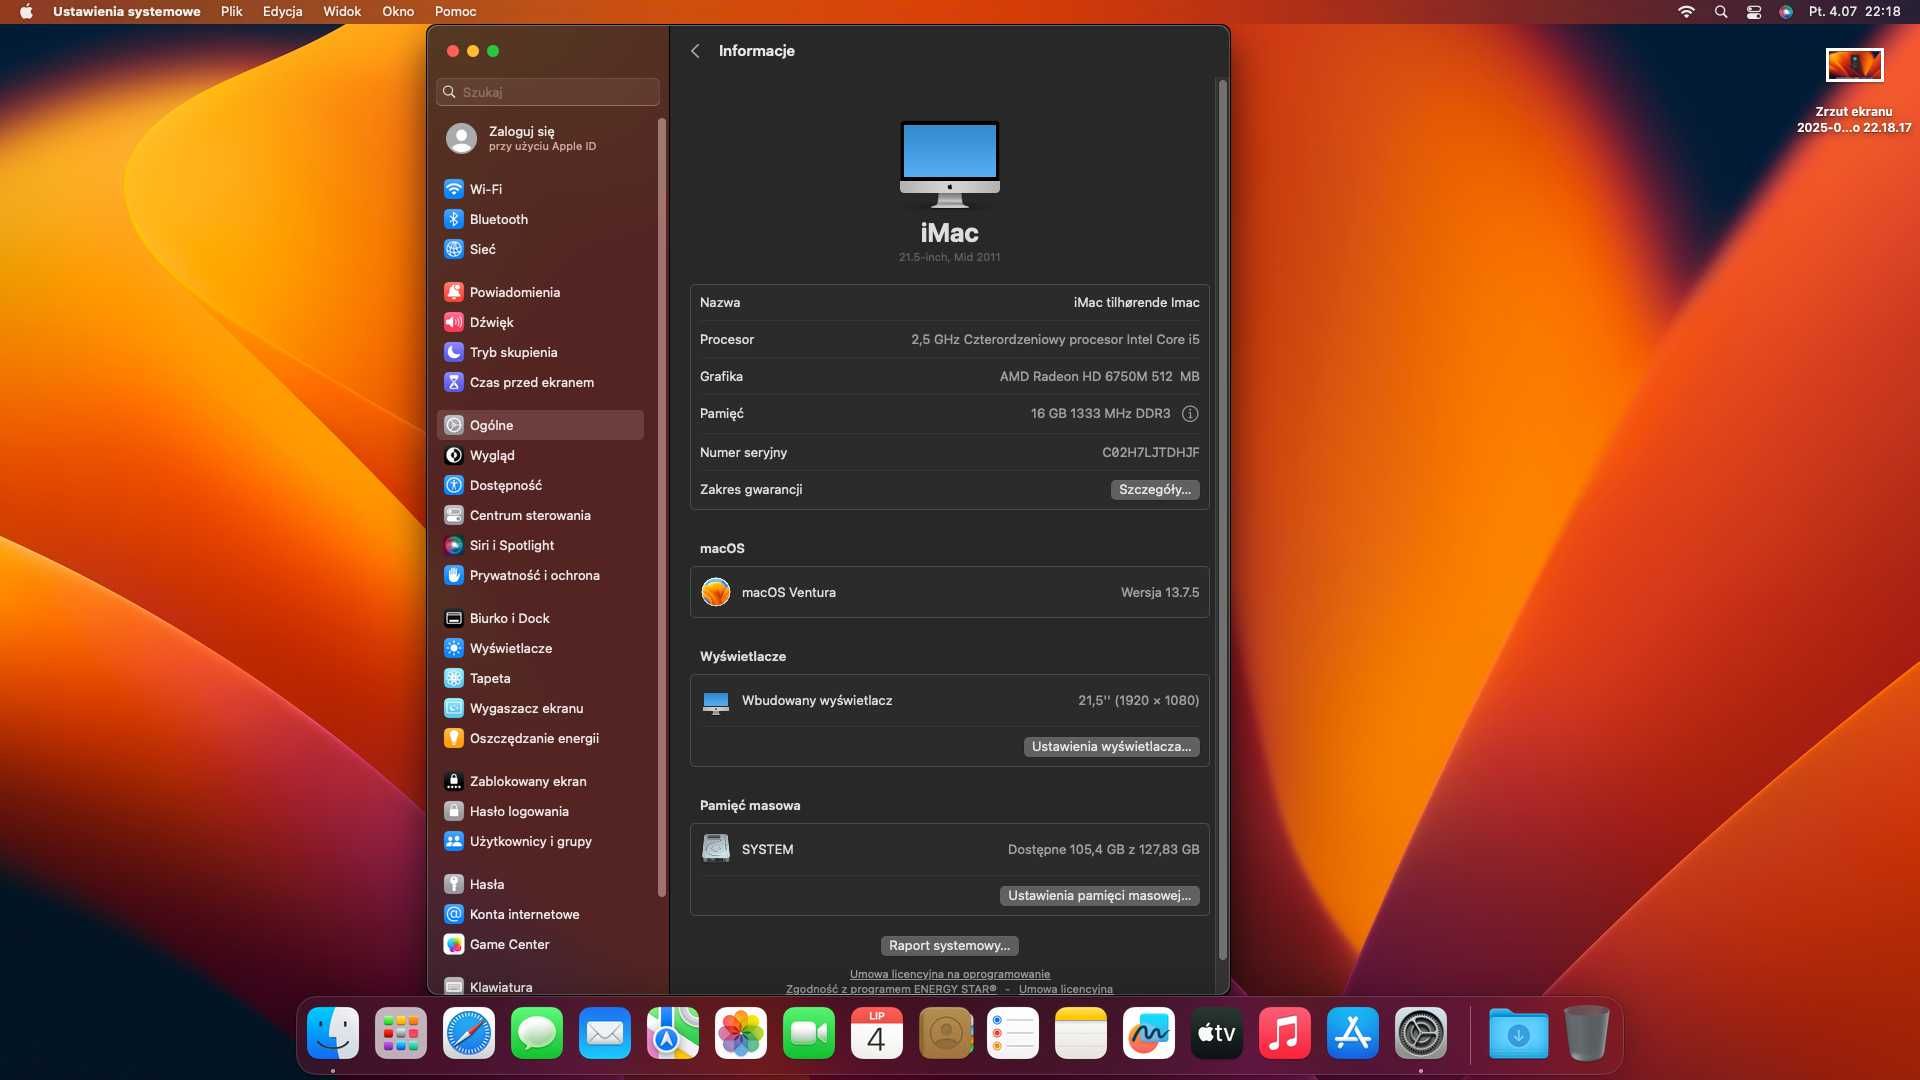Click the macOS Ventura row
The height and width of the screenshot is (1080, 1920).
[x=949, y=593]
